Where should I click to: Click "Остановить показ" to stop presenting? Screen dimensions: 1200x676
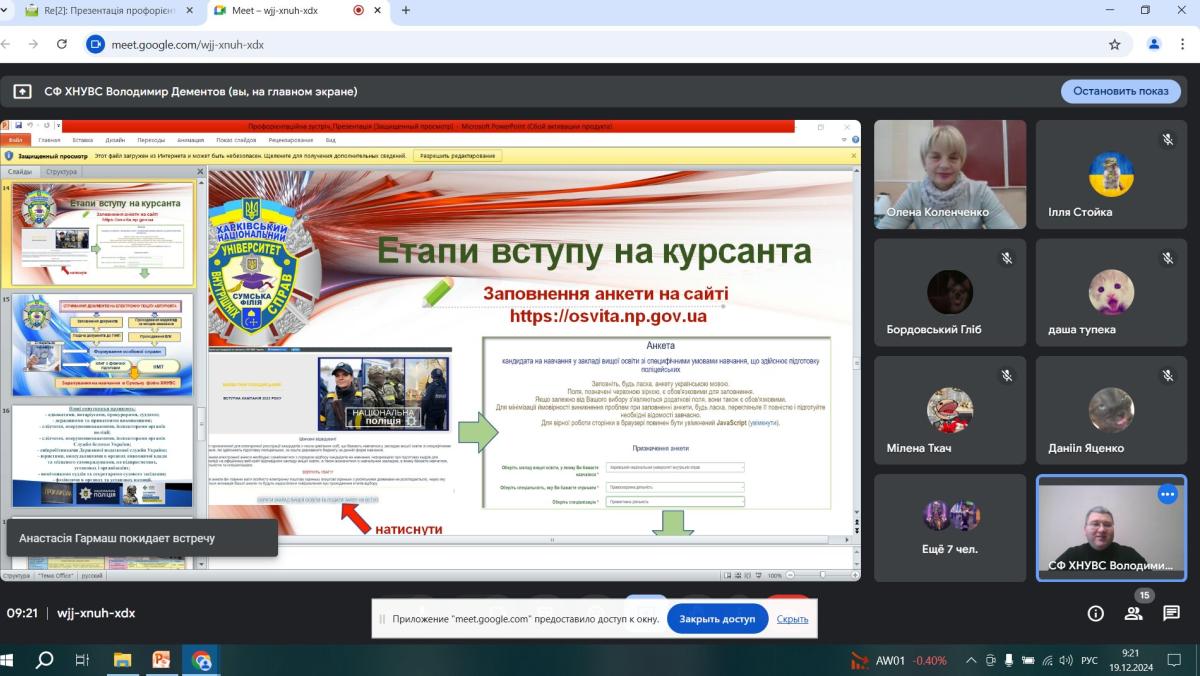[1120, 91]
